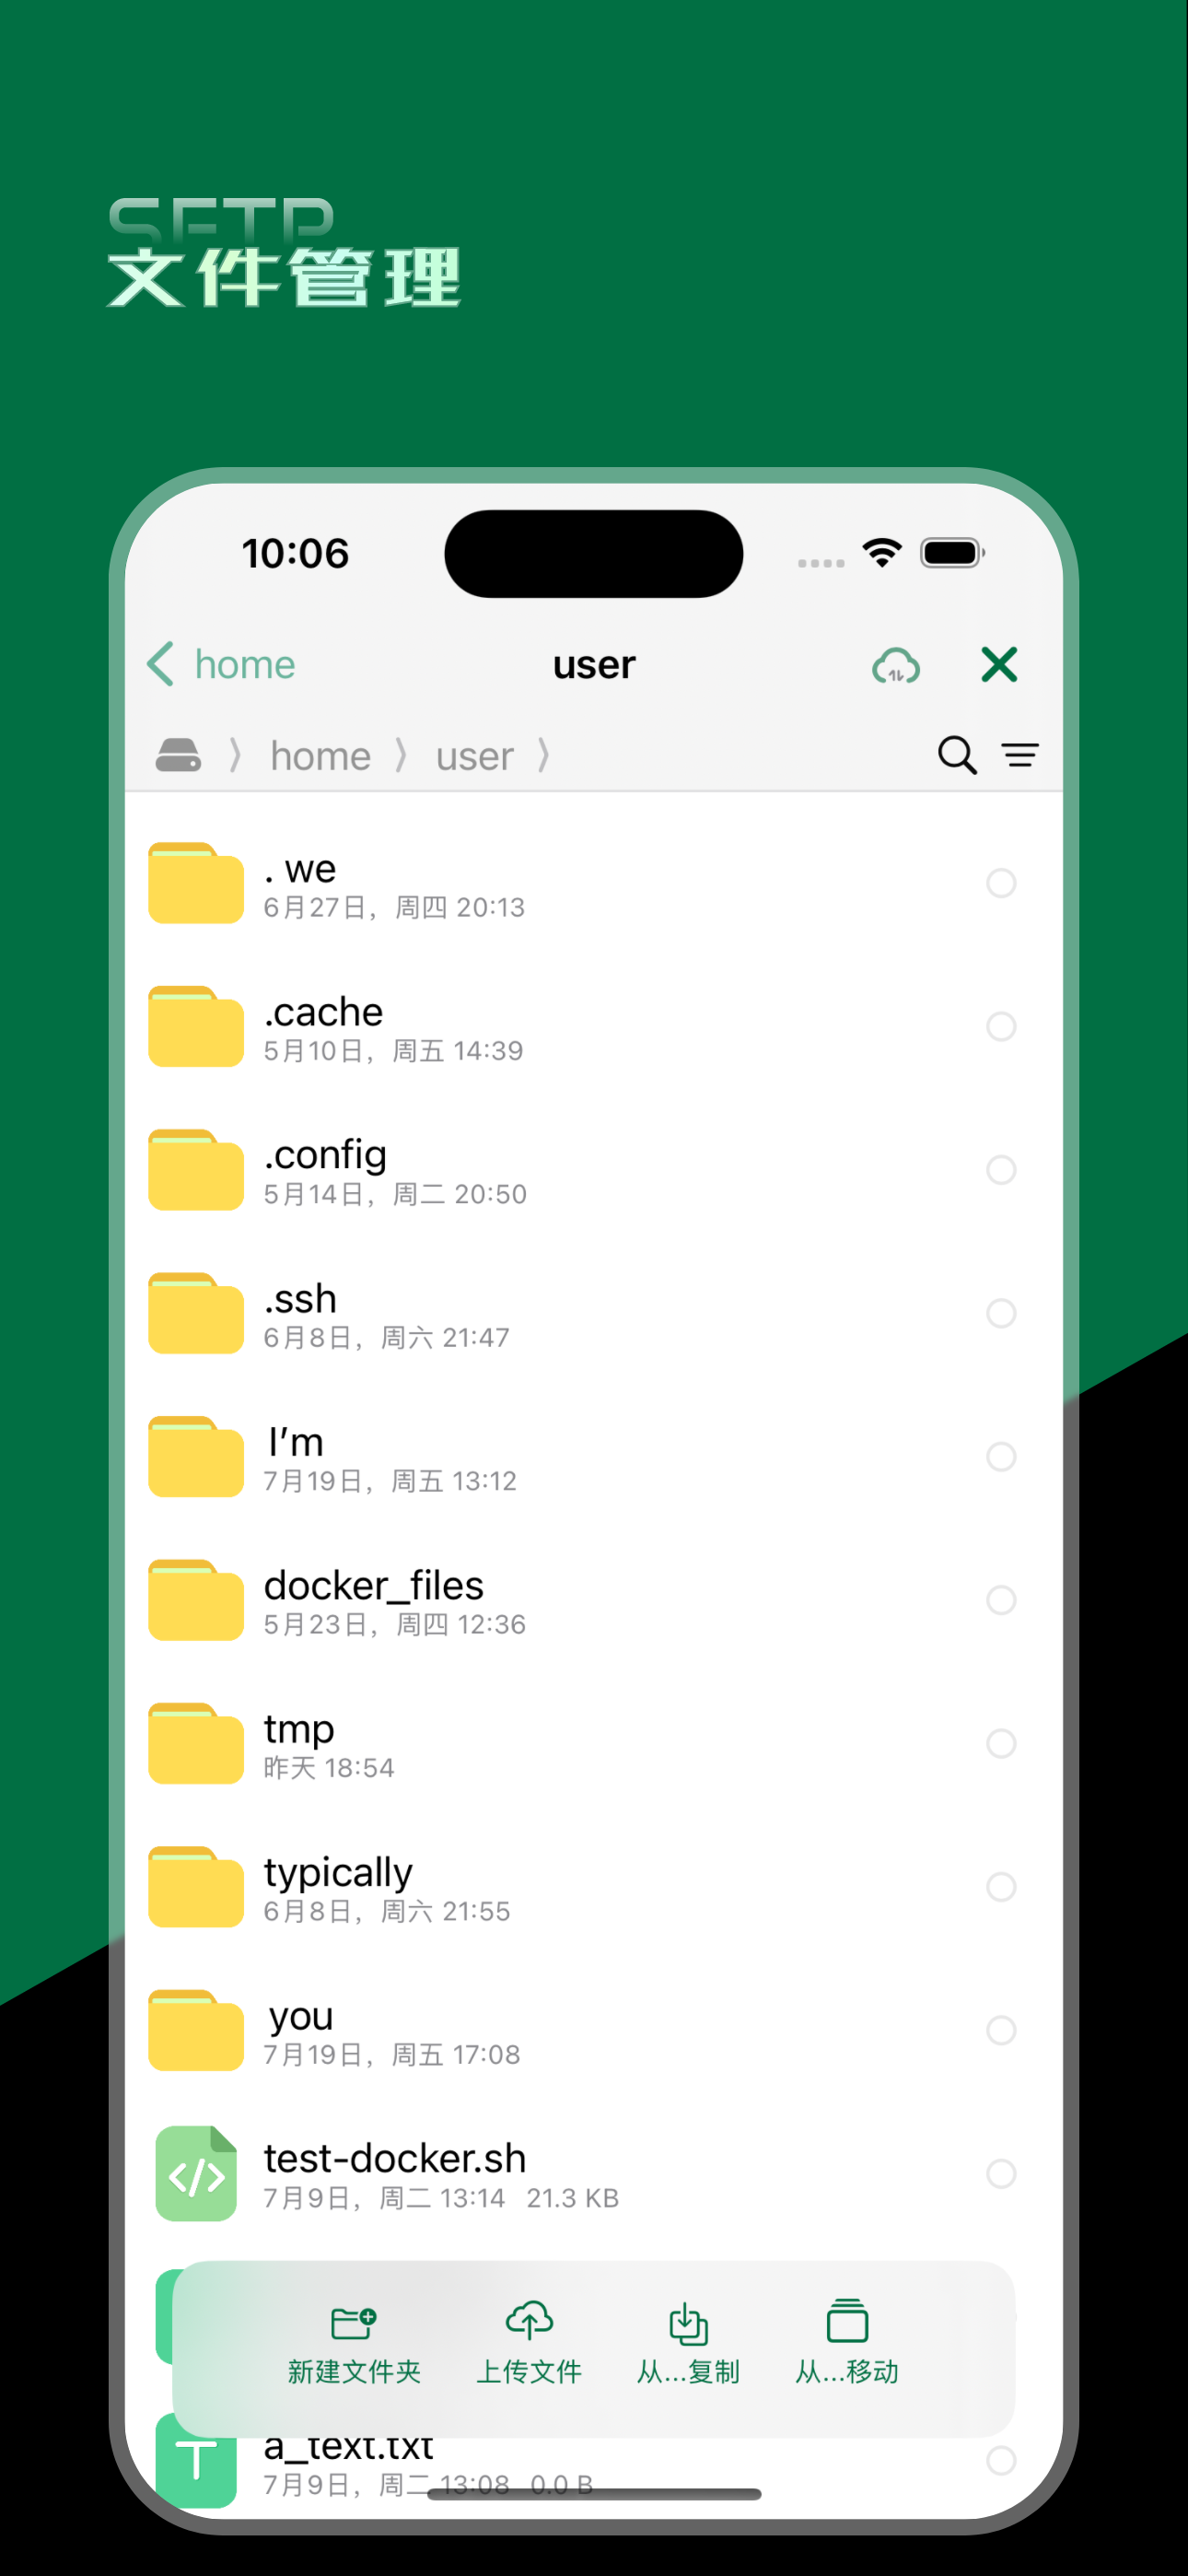The width and height of the screenshot is (1188, 2576).
Task: Open the '. we' folder icon
Action: pyautogui.click(x=196, y=883)
